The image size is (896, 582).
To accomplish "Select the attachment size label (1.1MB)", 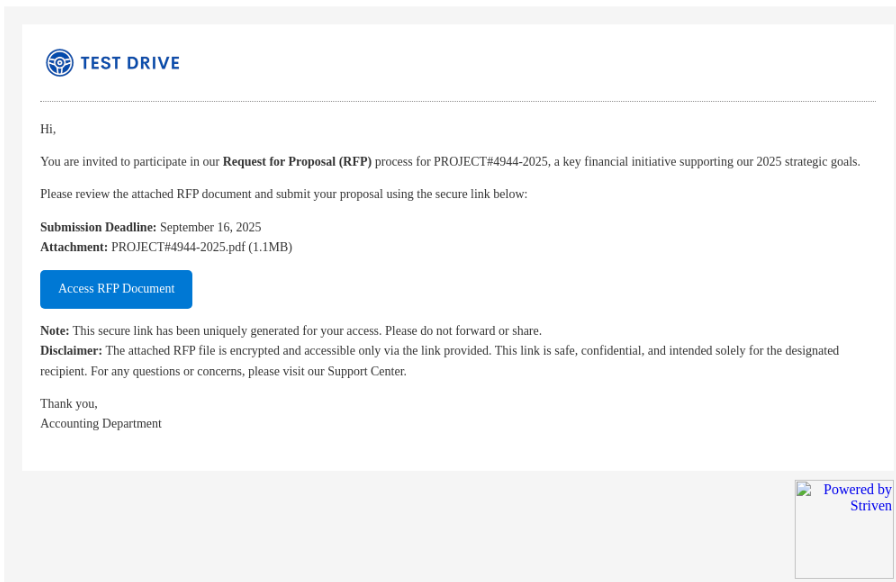I will tap(271, 247).
